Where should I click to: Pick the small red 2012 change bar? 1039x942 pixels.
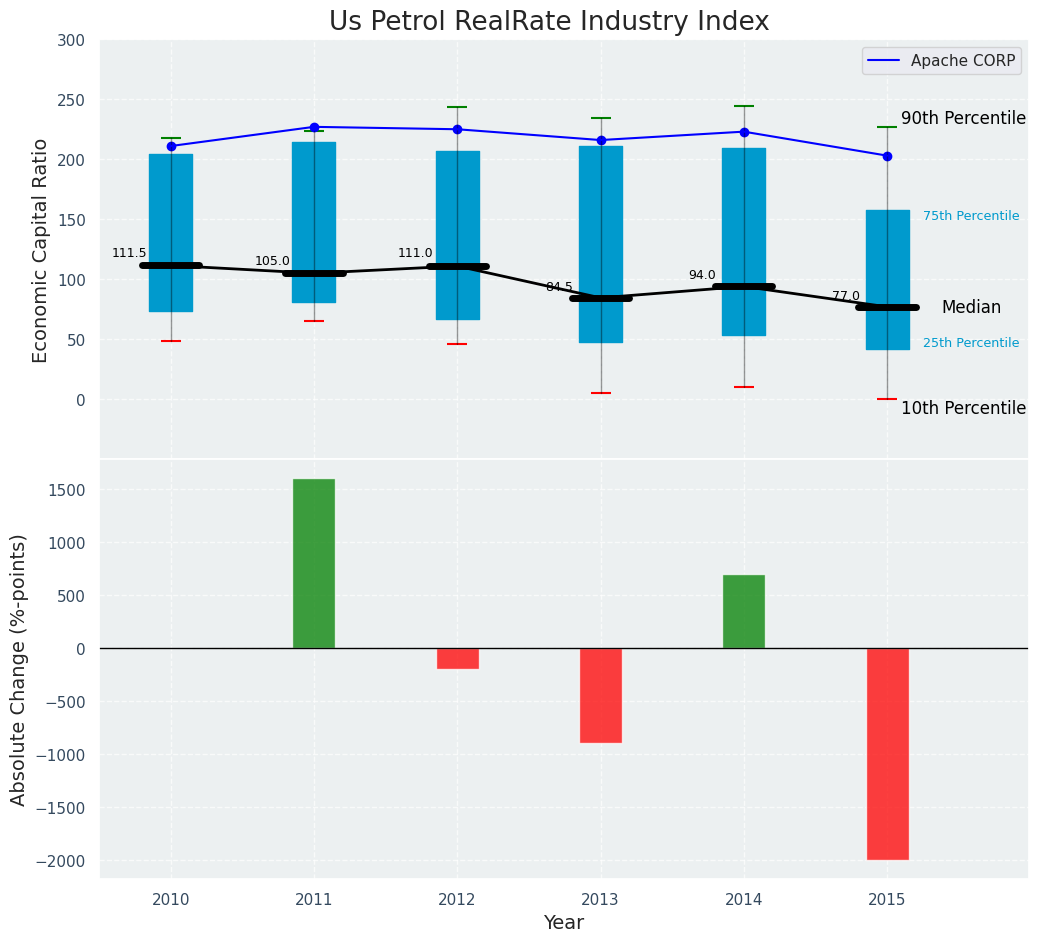(x=457, y=658)
